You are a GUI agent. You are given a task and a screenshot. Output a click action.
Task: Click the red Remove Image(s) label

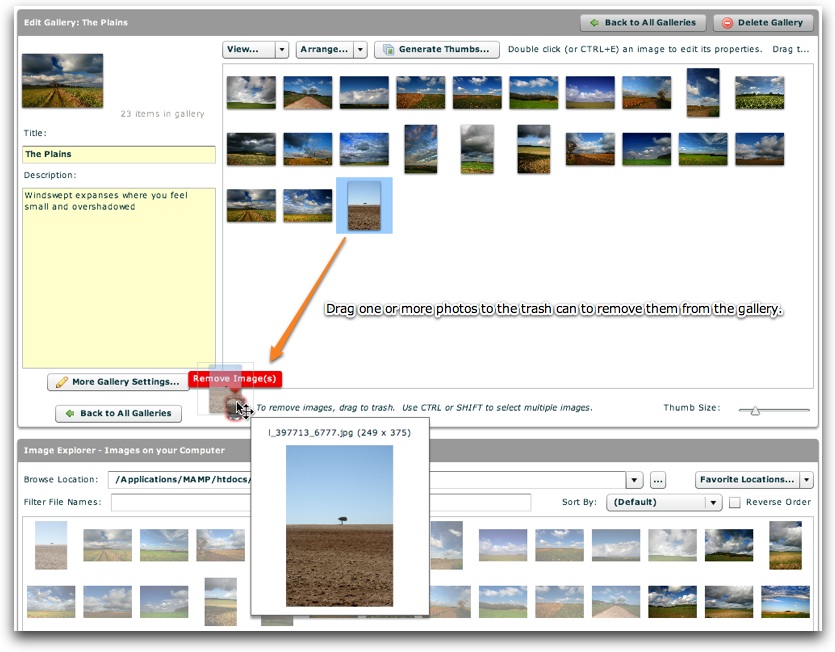click(x=236, y=379)
